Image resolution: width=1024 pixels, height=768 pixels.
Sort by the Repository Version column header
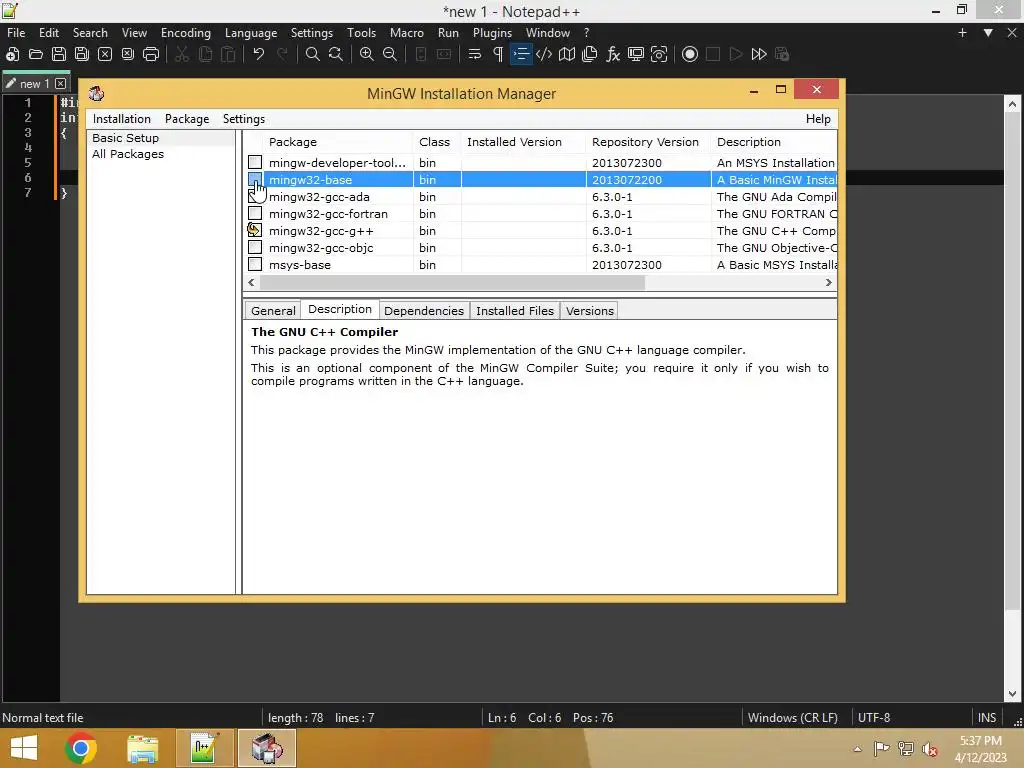coord(648,142)
